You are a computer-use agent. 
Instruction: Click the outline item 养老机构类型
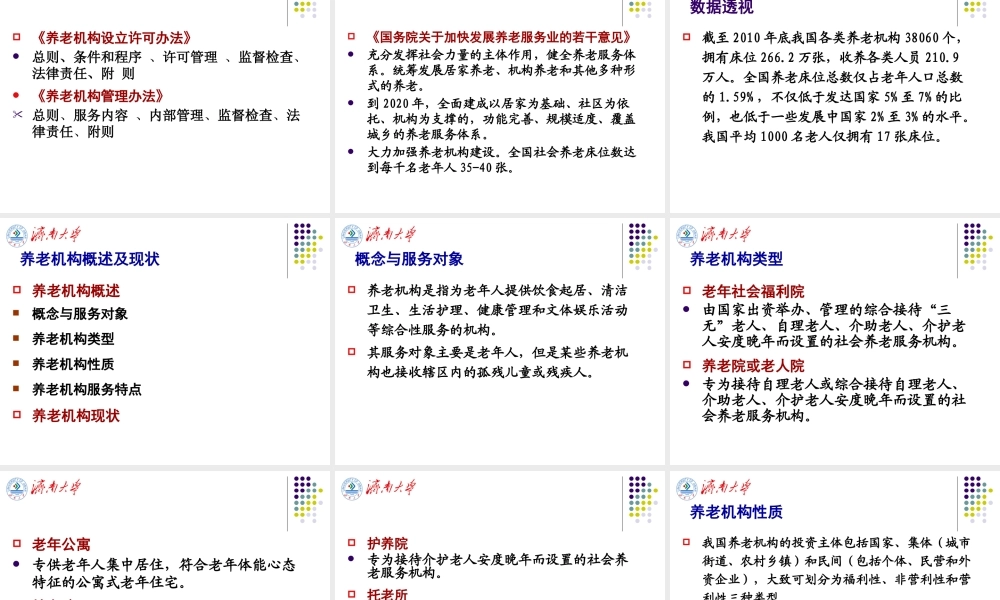[x=73, y=339]
